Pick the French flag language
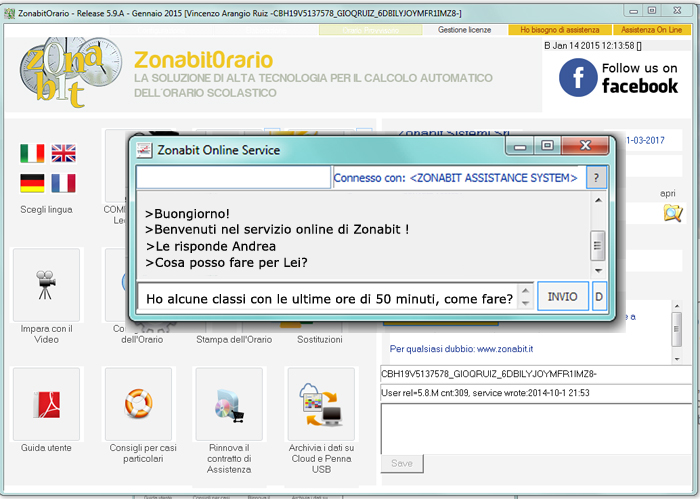The height and width of the screenshot is (499, 700). 63,183
